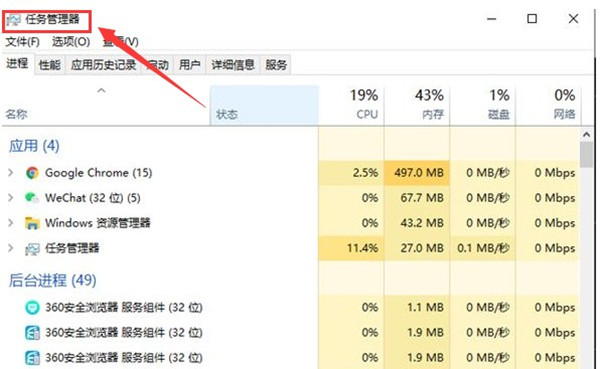
Task: Click the WeChat app icon
Action: 32,198
